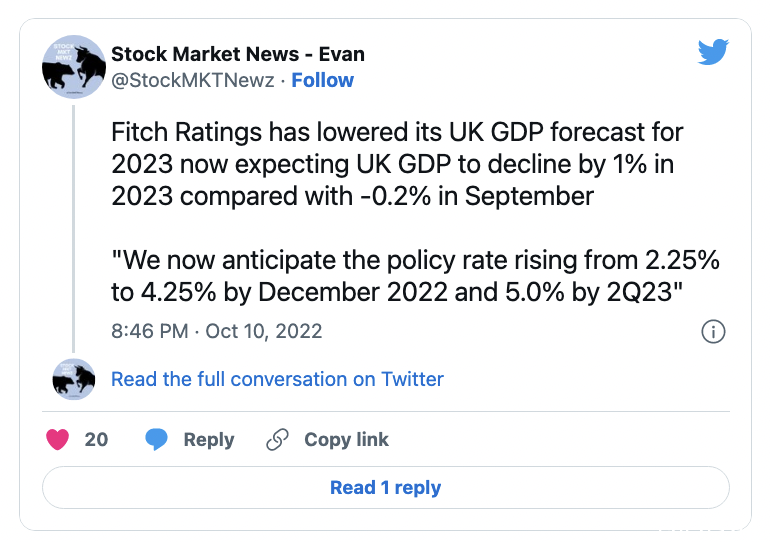Click the Fitch Ratings tweet text
The height and width of the screenshot is (542, 770).
[397, 164]
